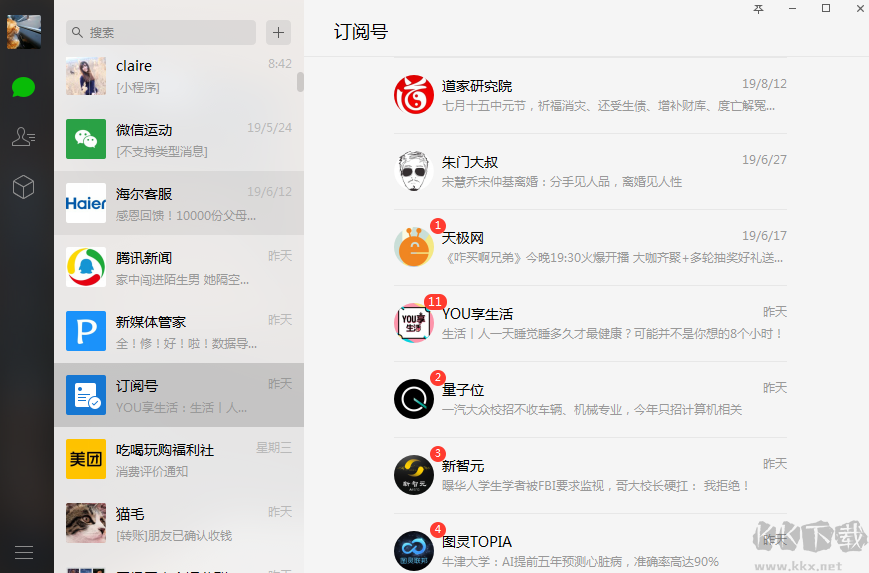Open the Contacts icon in sidebar
The width and height of the screenshot is (869, 573).
tap(23, 137)
